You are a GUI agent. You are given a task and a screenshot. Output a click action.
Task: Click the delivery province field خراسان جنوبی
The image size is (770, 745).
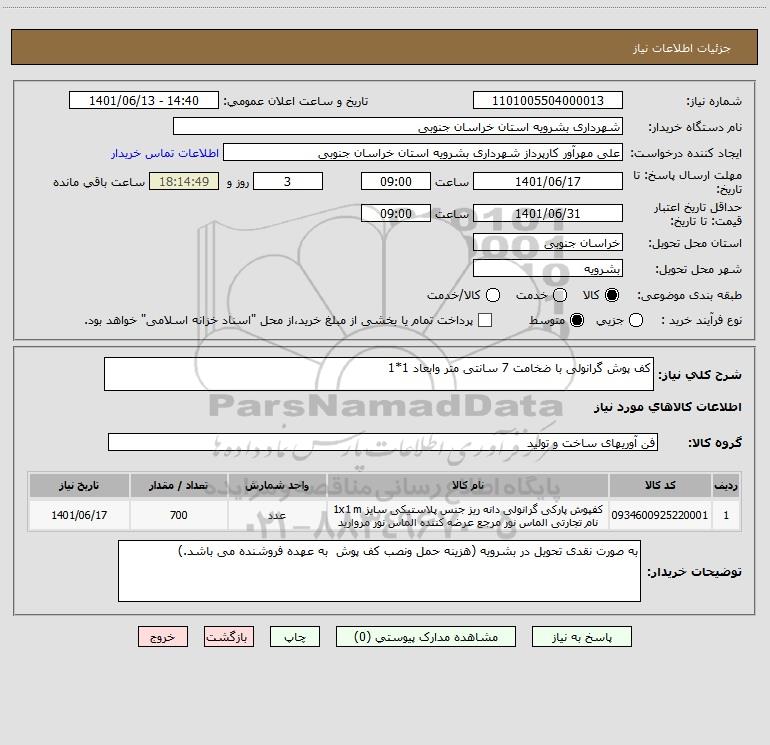[x=548, y=243]
